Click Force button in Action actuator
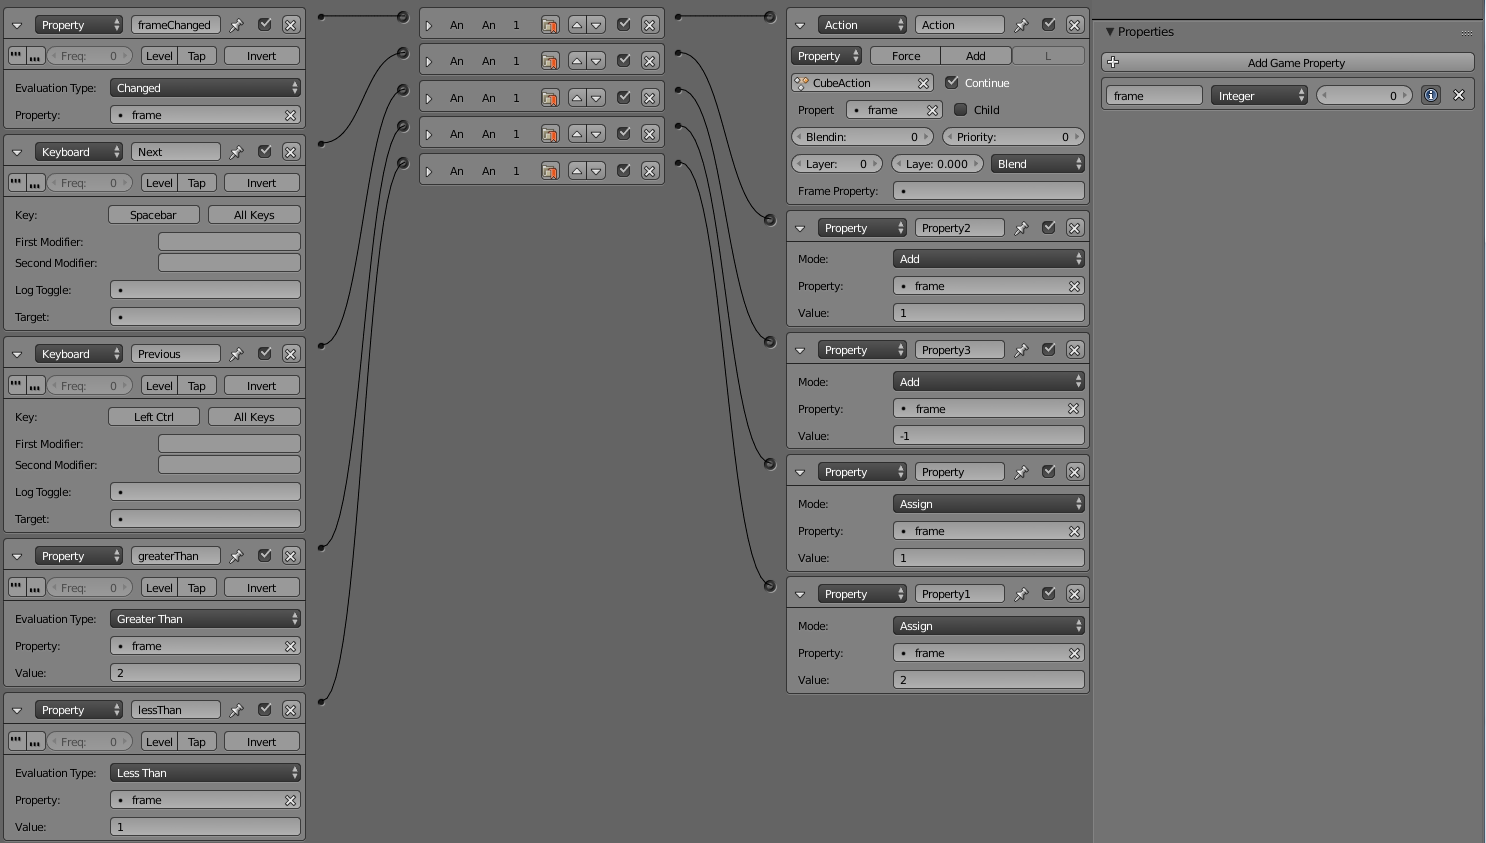This screenshot has height=843, width=1486. (906, 56)
